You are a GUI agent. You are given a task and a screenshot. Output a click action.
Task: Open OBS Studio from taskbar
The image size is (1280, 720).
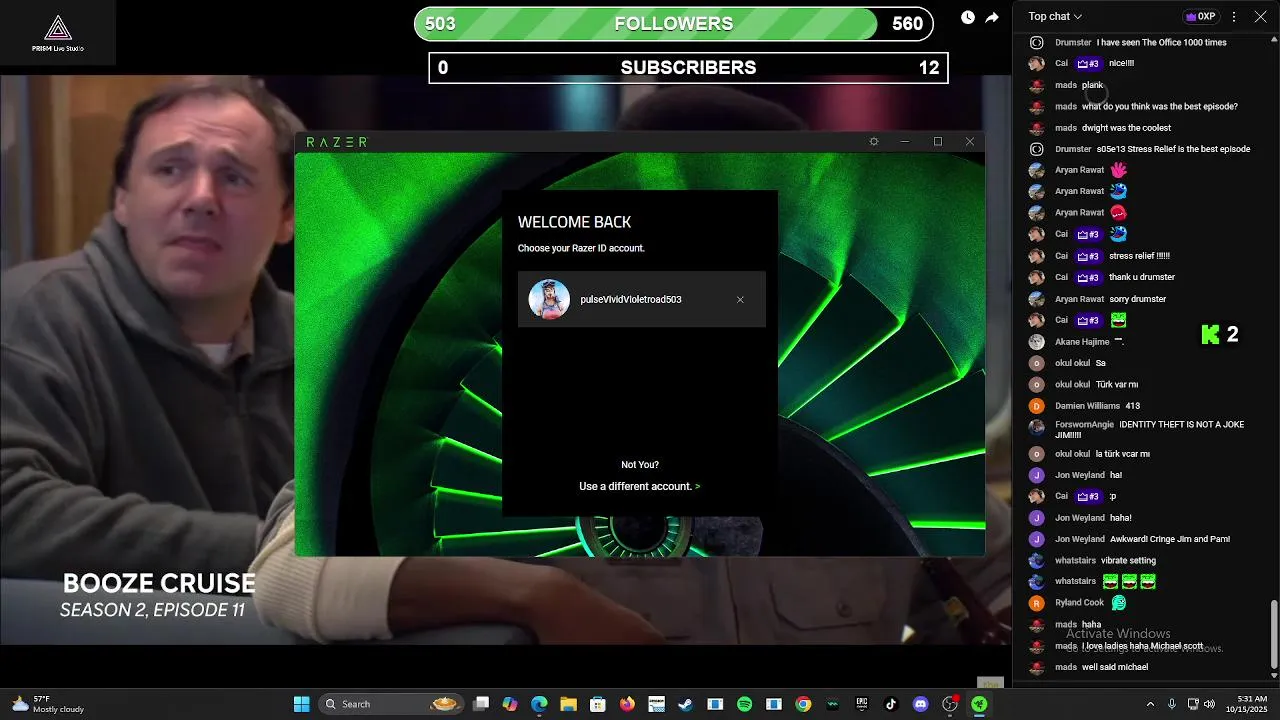(x=950, y=704)
